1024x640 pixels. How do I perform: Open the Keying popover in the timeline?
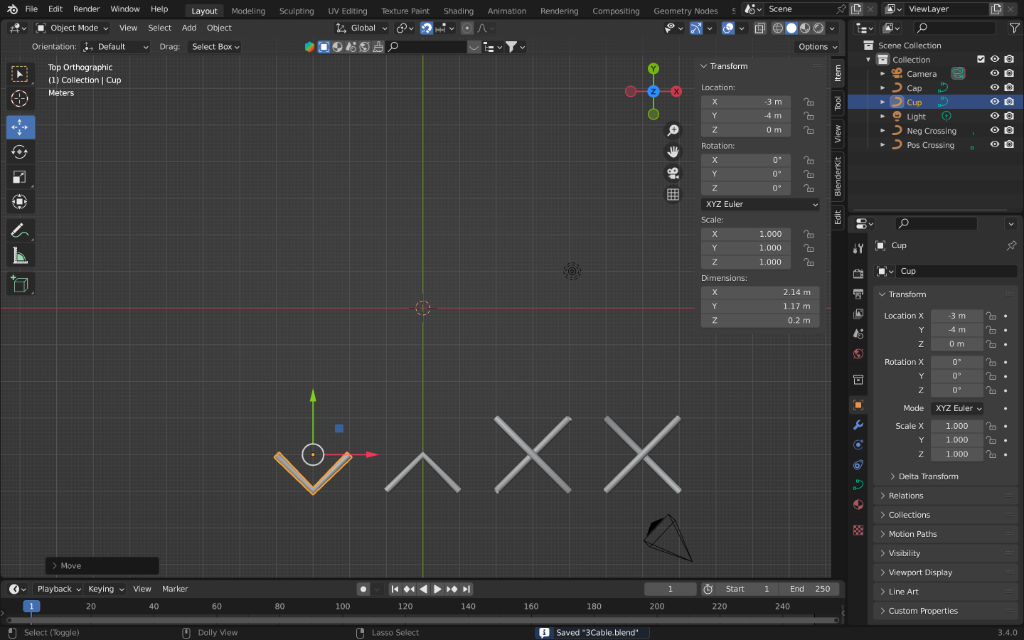[104, 589]
